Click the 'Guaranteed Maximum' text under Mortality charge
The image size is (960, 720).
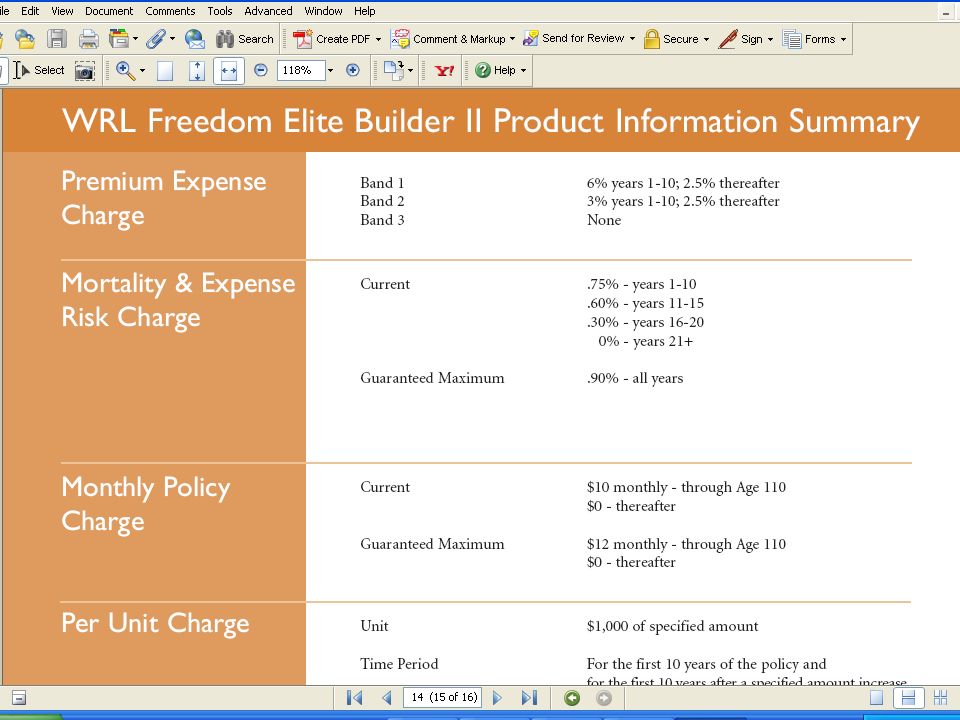(x=432, y=378)
